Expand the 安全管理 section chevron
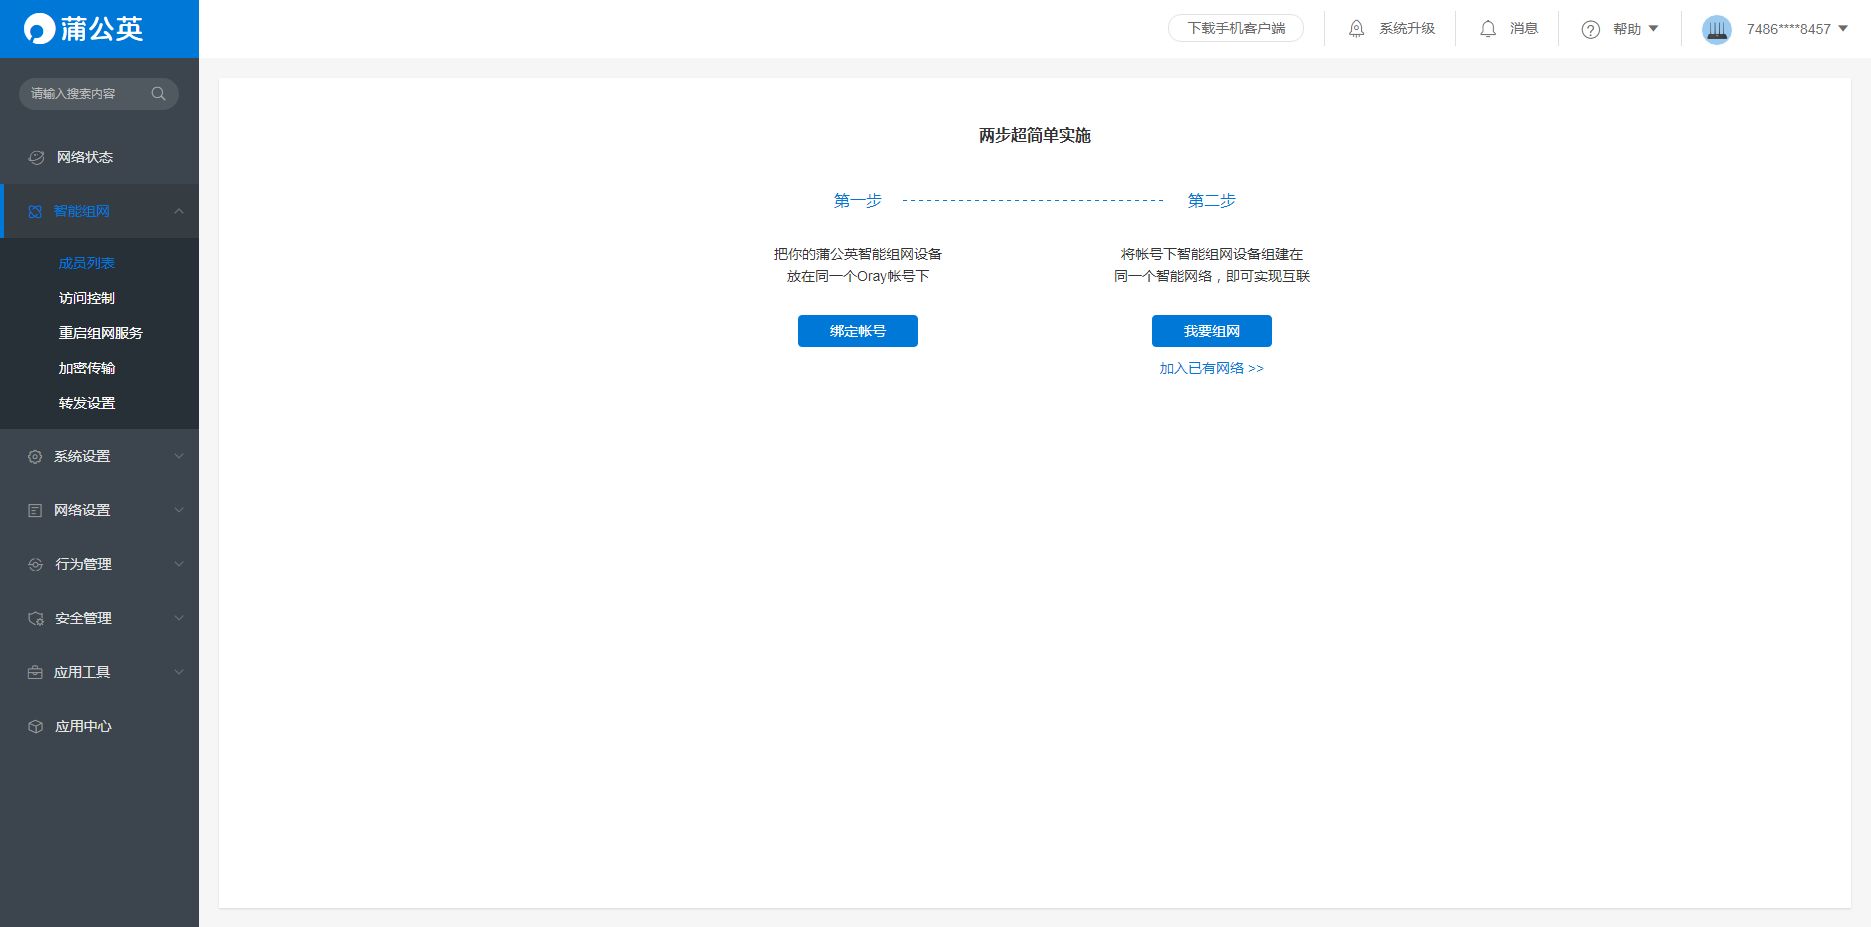This screenshot has height=927, width=1871. pyautogui.click(x=179, y=618)
